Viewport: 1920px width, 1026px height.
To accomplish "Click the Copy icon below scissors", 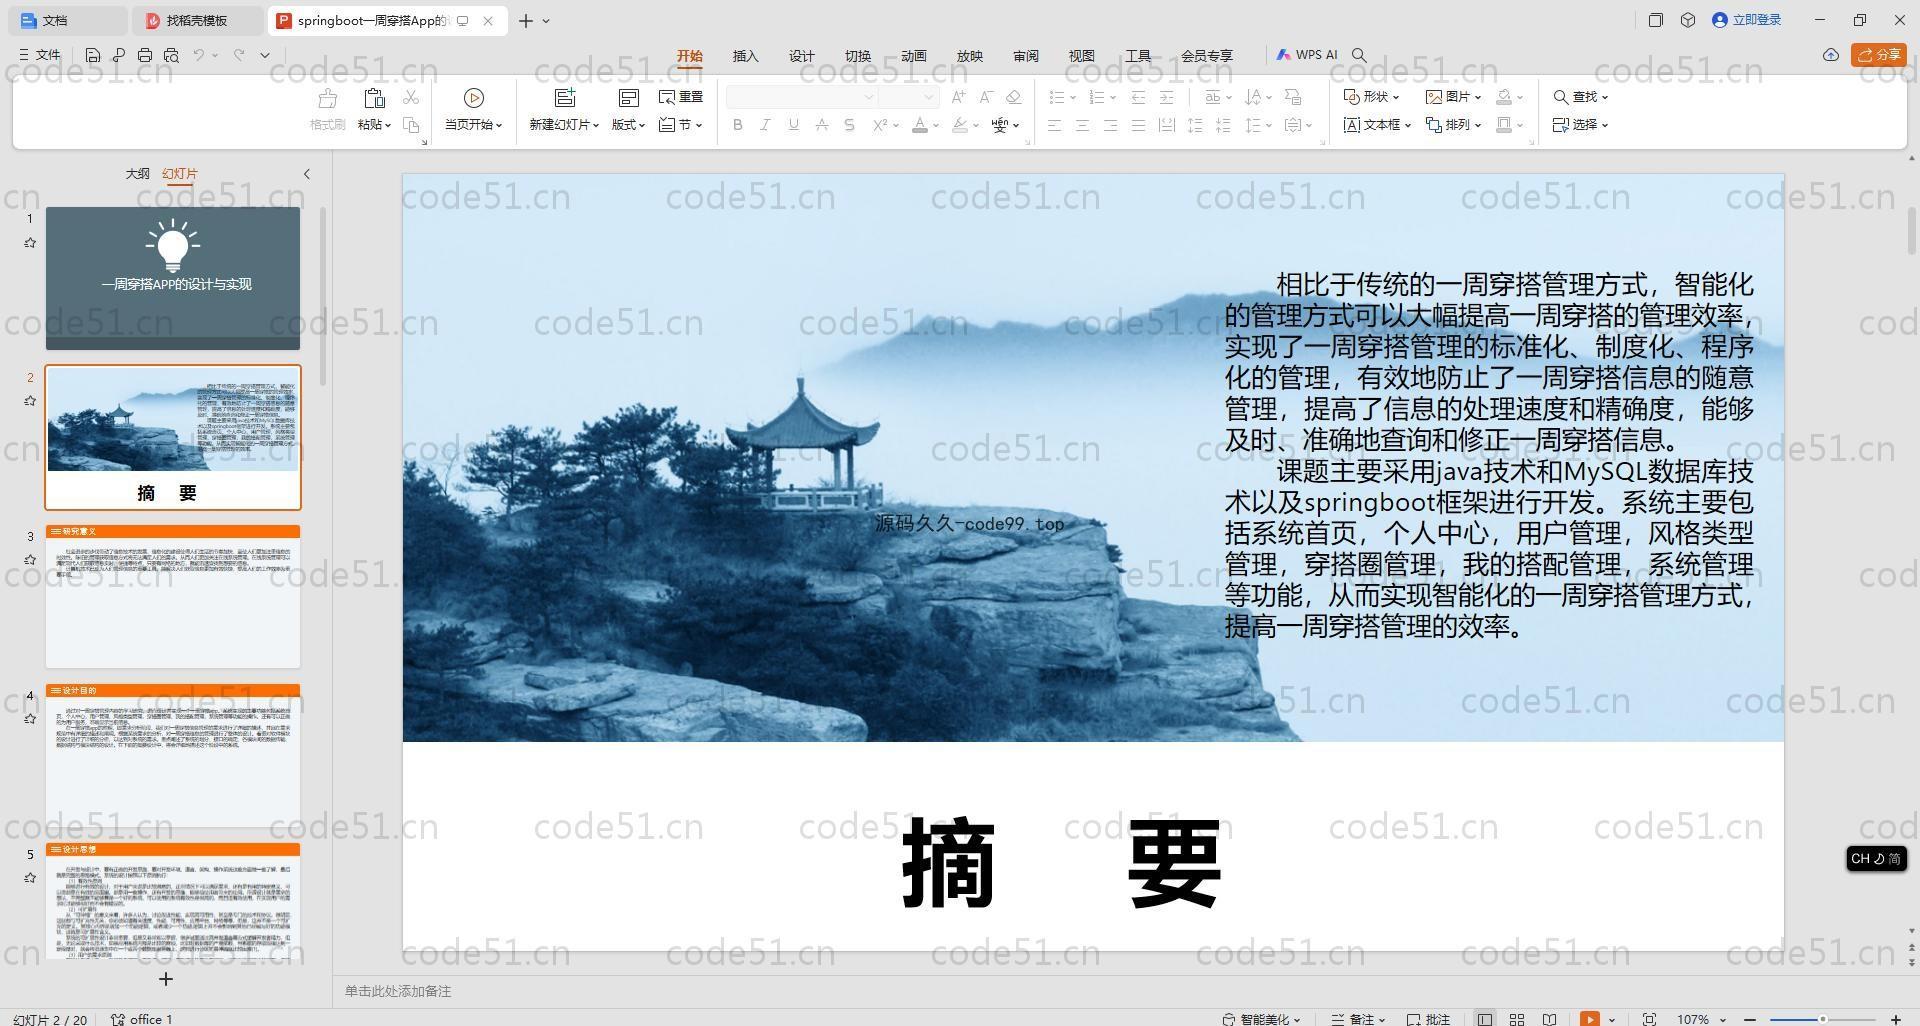I will 411,125.
